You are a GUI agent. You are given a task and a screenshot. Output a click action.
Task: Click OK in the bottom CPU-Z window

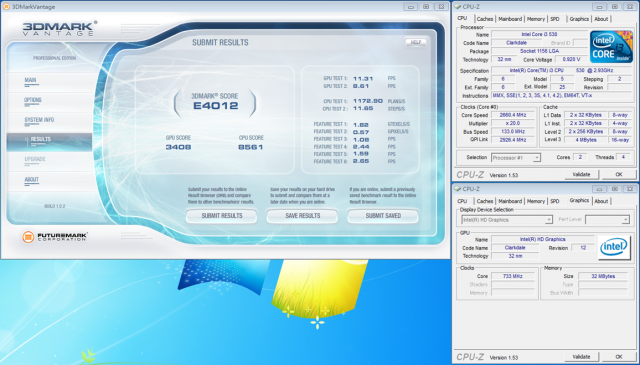[619, 356]
